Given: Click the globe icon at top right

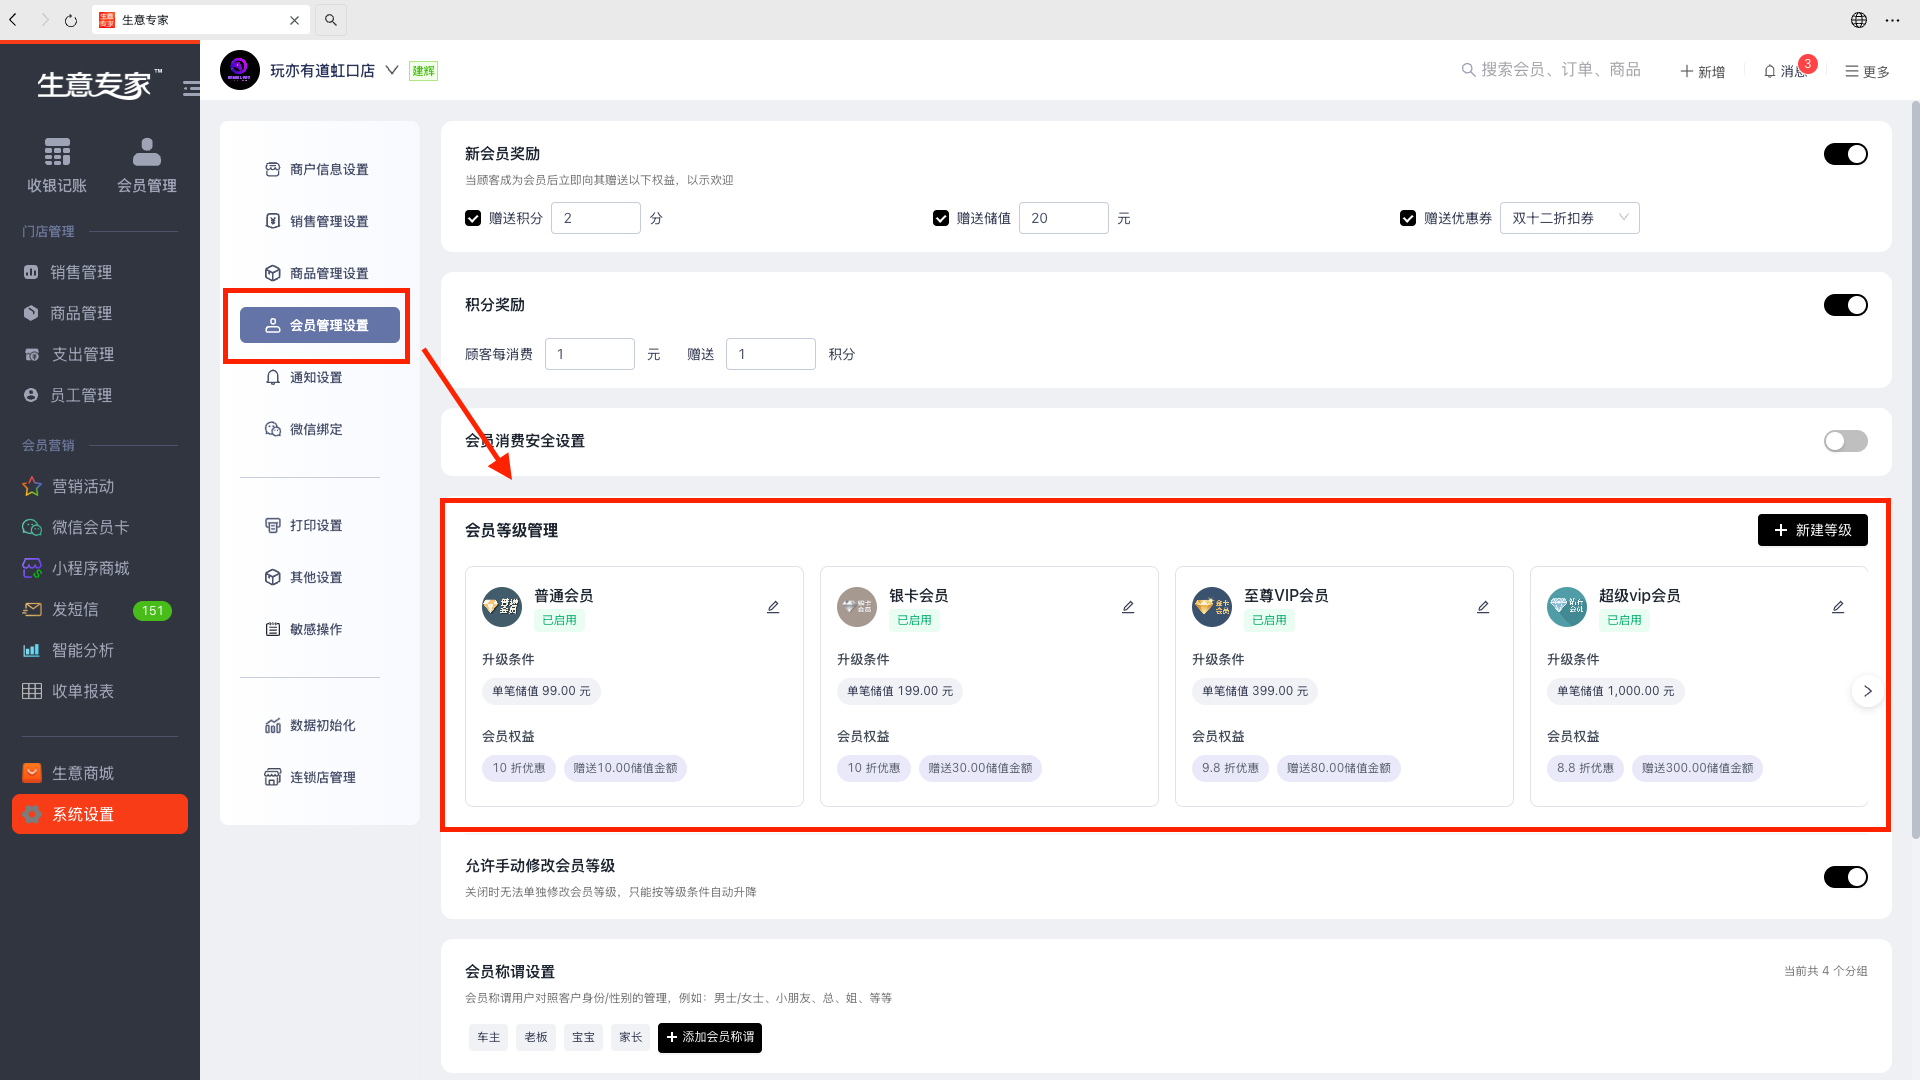Looking at the screenshot, I should [1859, 20].
